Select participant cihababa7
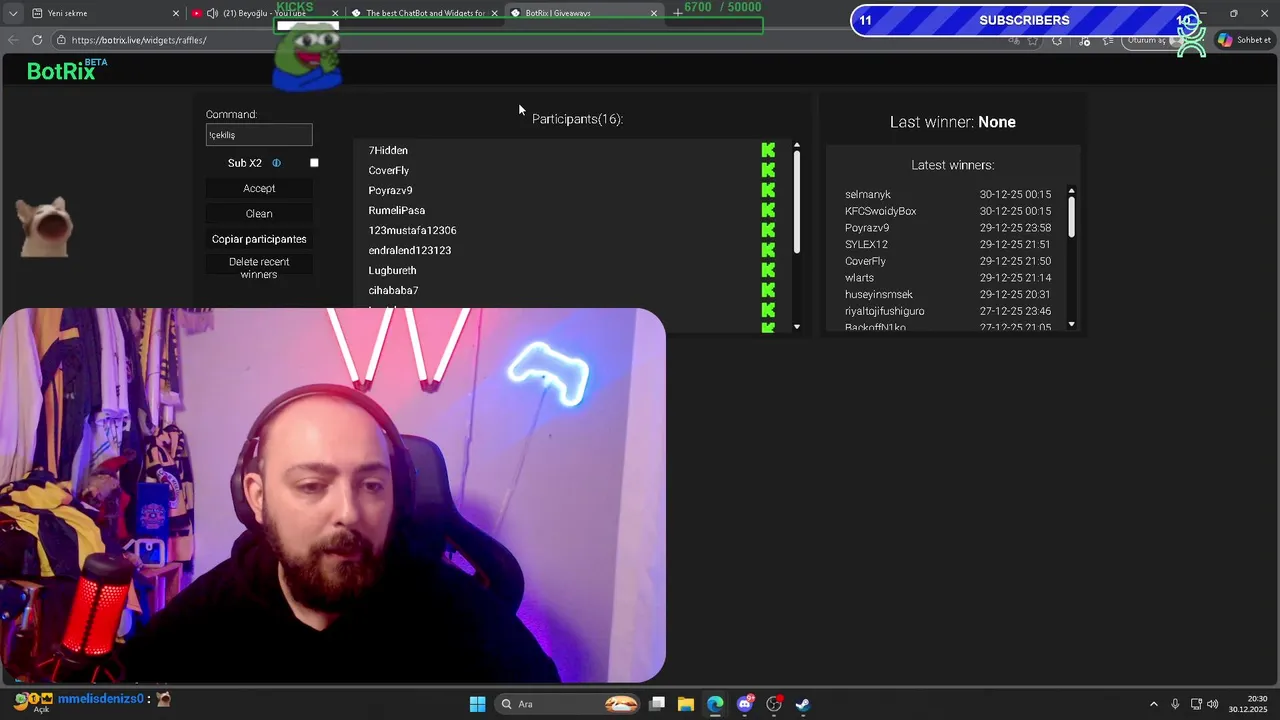 pyautogui.click(x=393, y=290)
